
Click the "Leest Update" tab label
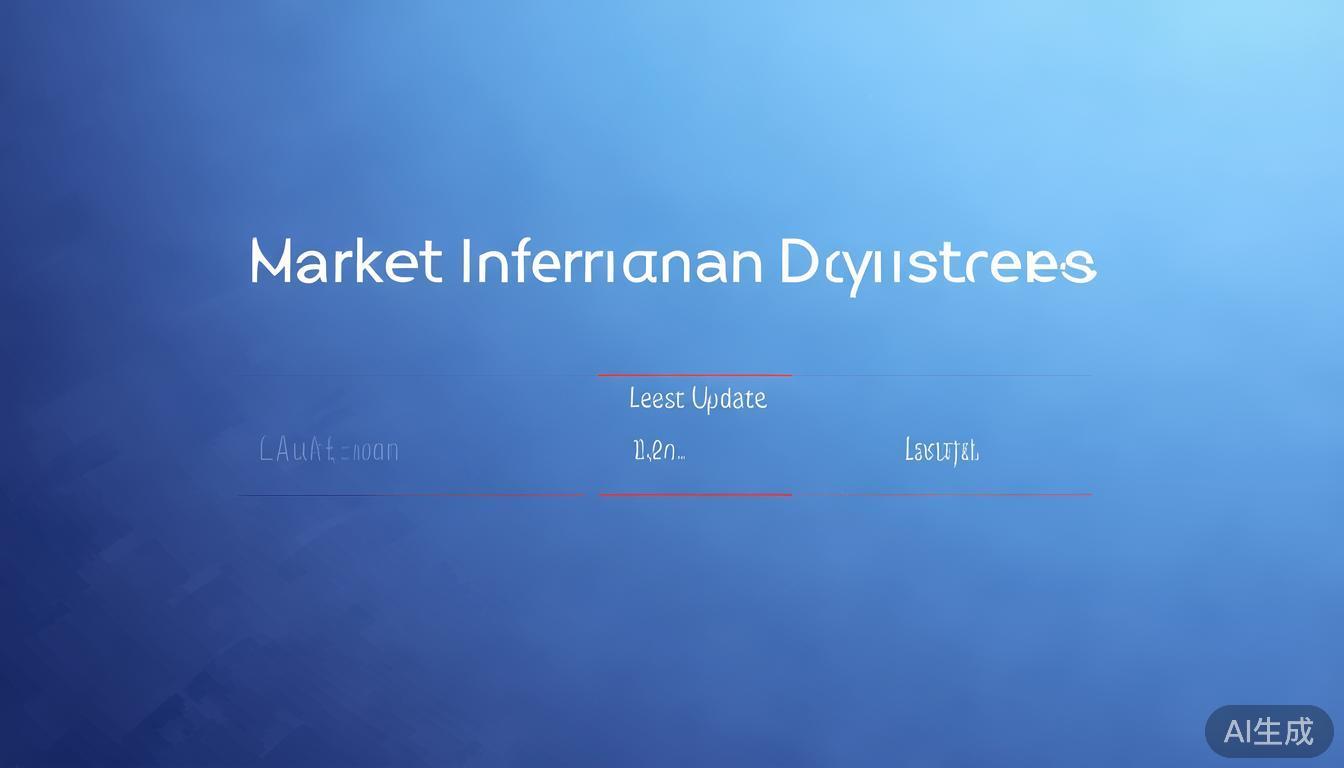coord(697,399)
